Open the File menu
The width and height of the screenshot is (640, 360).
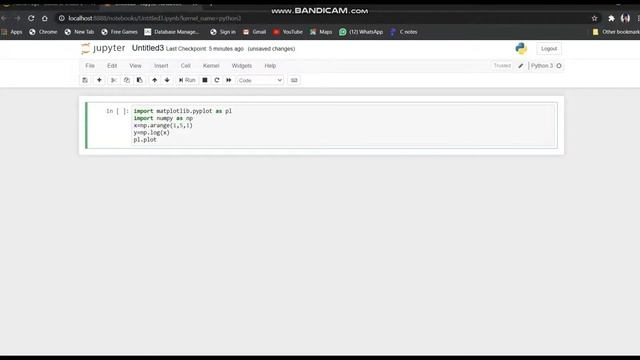pos(90,66)
